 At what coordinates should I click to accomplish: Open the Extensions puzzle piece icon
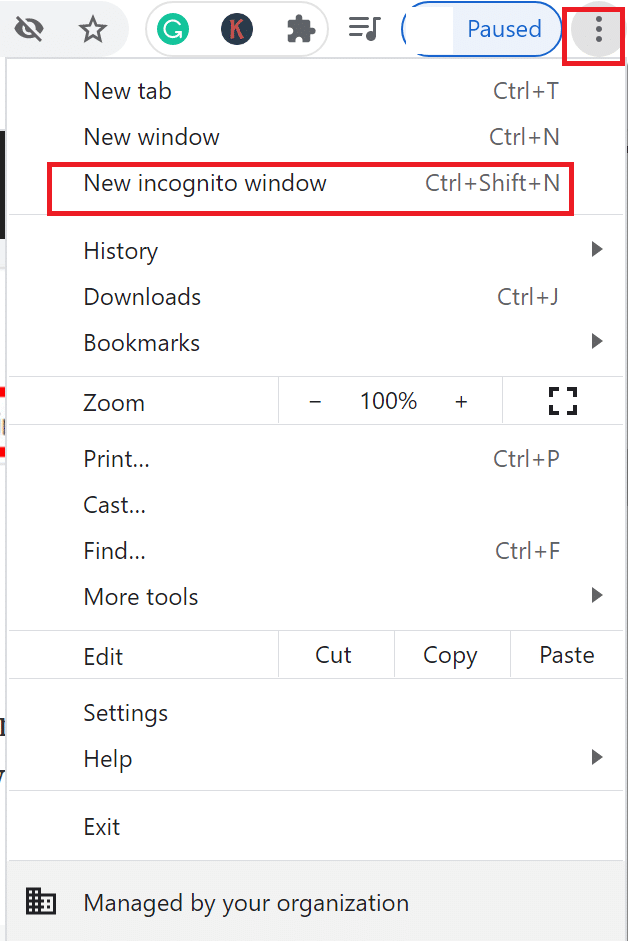[300, 30]
